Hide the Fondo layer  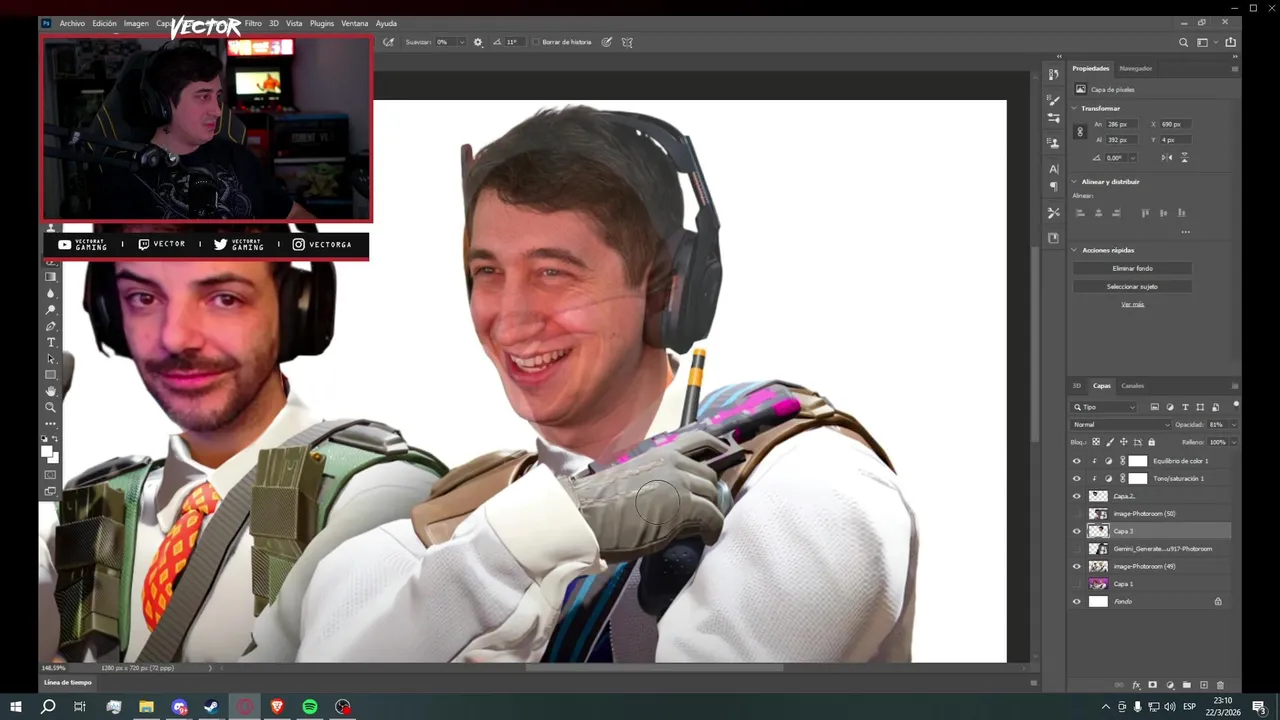coord(1077,601)
